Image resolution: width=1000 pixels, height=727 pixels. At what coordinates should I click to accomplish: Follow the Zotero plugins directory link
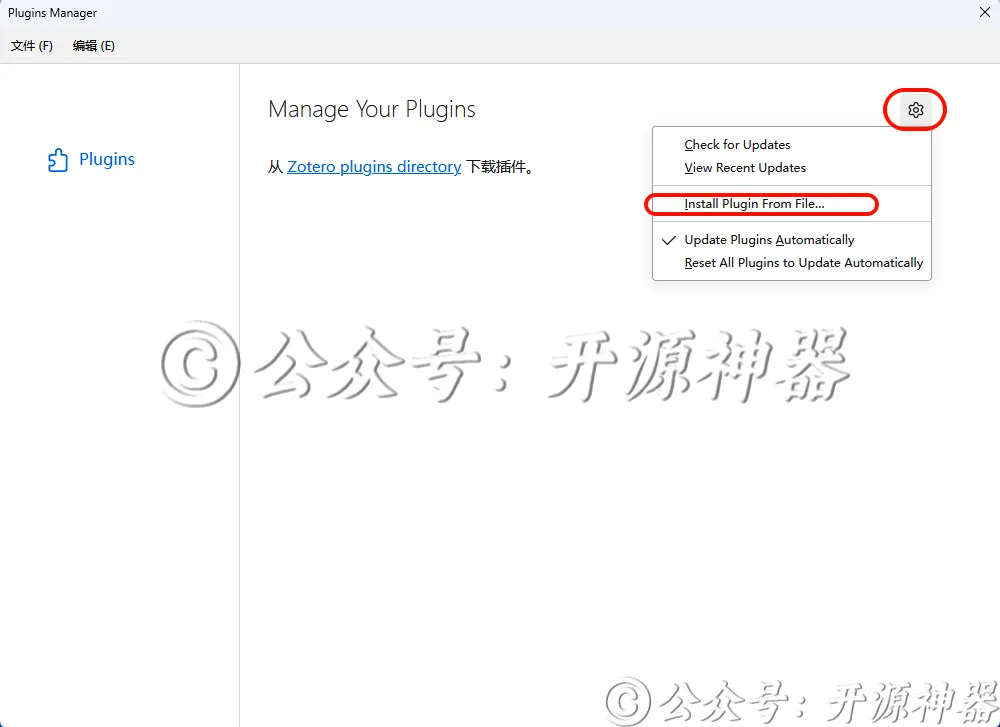tap(374, 166)
